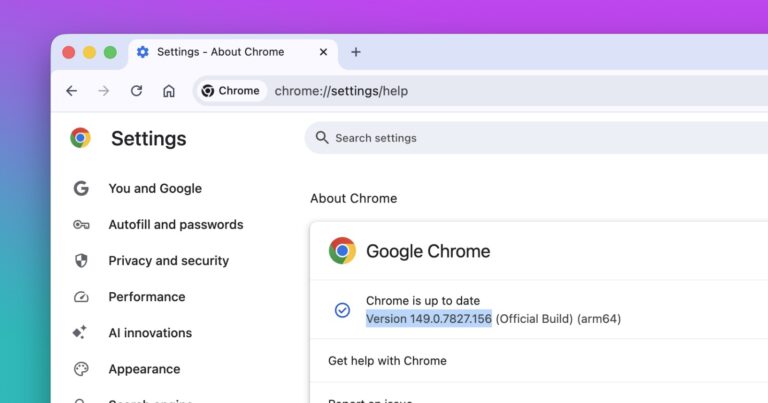Viewport: 768px width, 403px height.
Task: Click the (Official Build) (arm64) text
Action: [x=558, y=319]
